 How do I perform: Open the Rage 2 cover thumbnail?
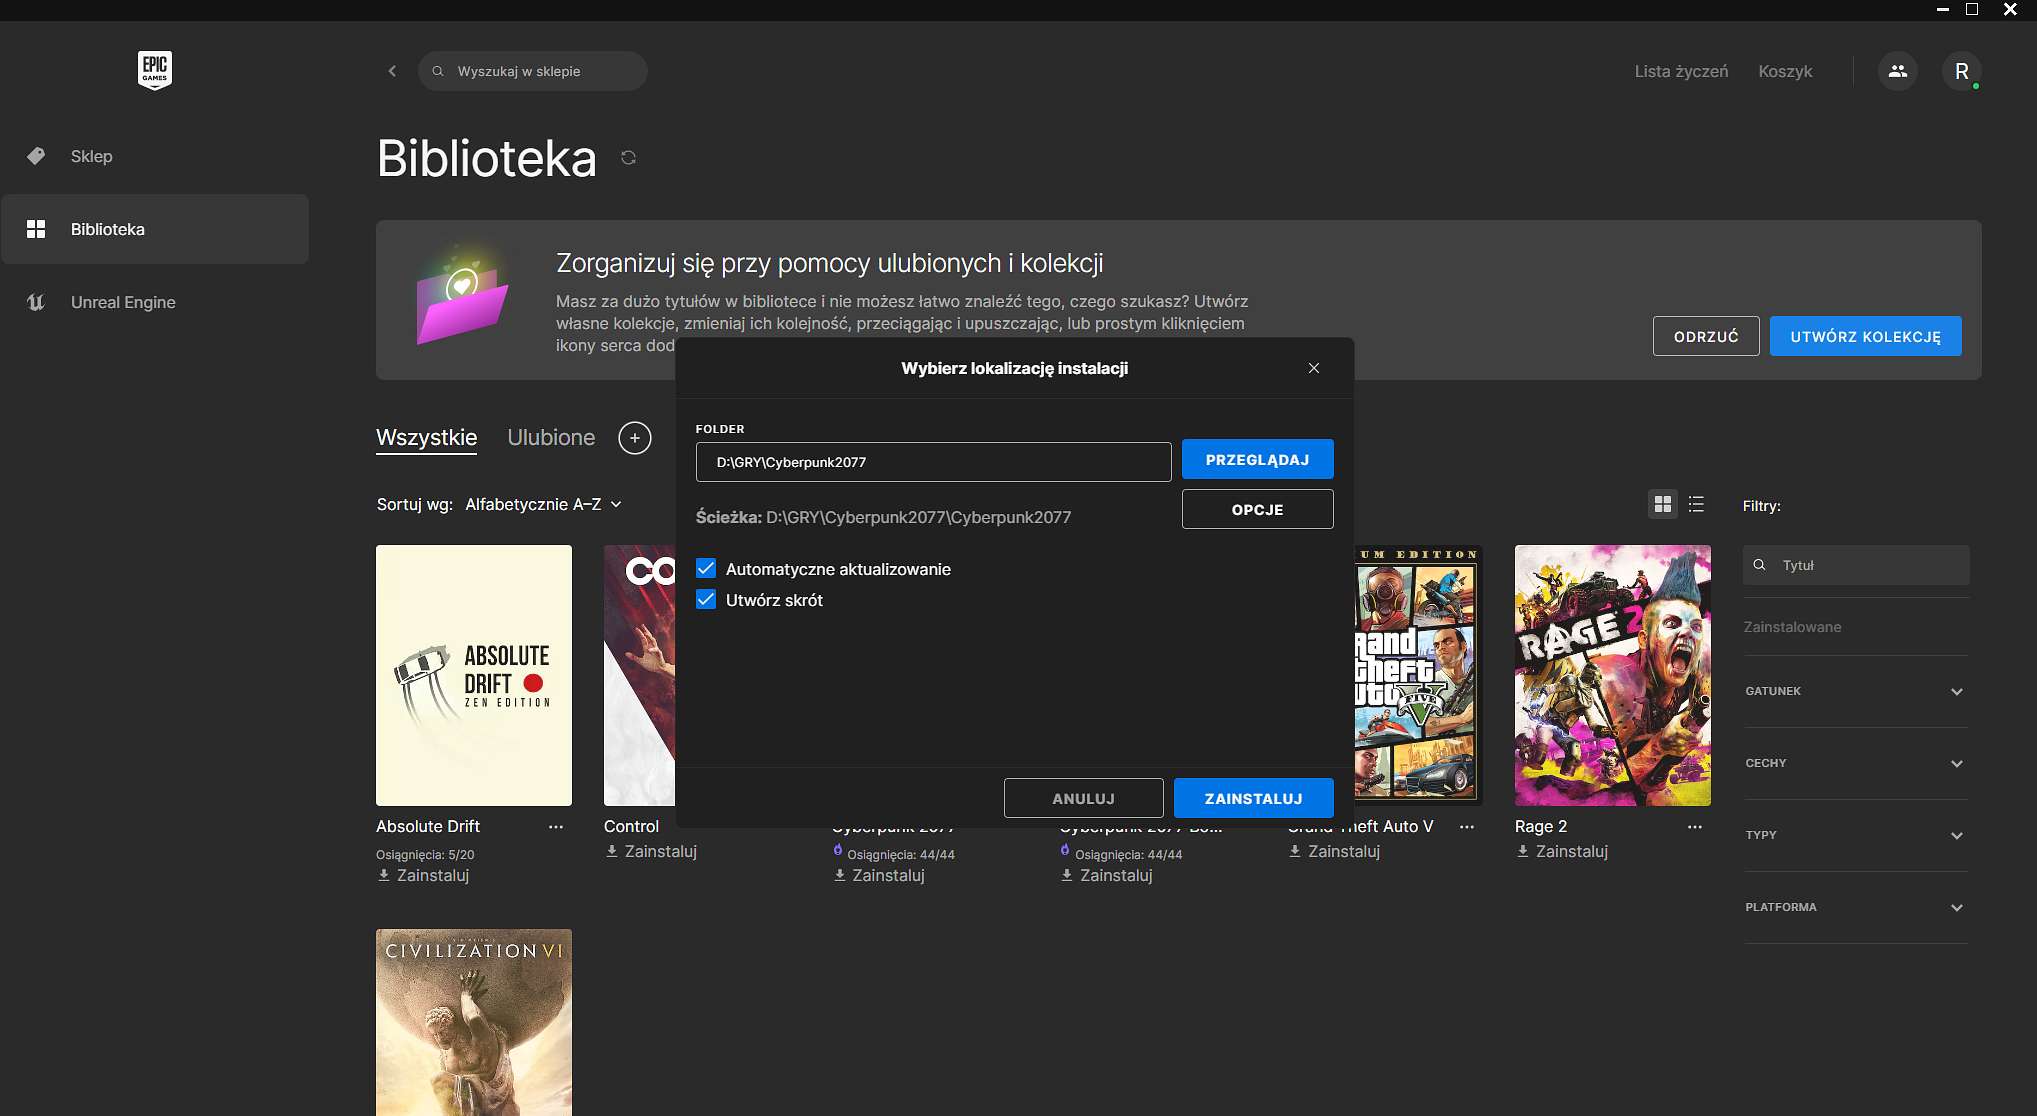pyautogui.click(x=1612, y=675)
